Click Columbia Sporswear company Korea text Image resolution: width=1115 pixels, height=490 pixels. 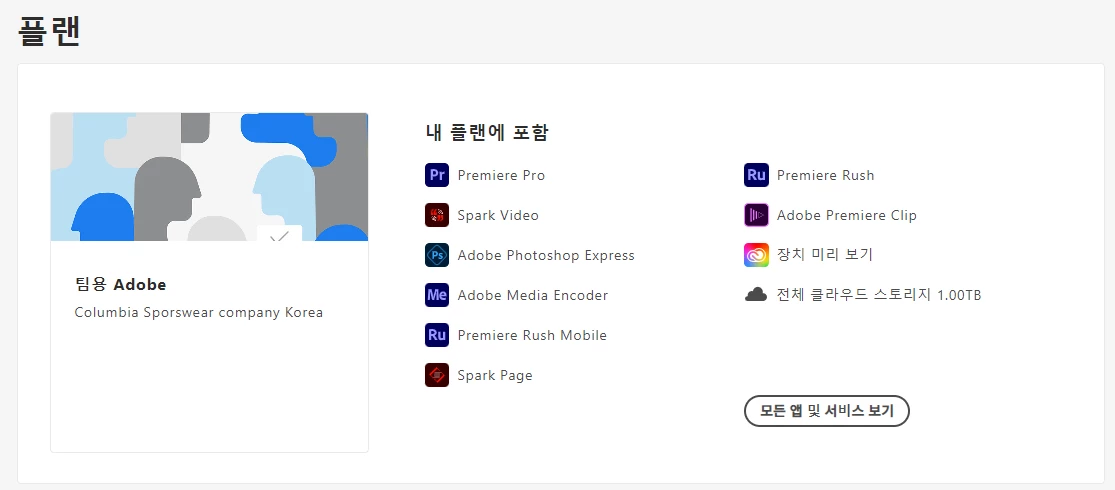pyautogui.click(x=198, y=312)
